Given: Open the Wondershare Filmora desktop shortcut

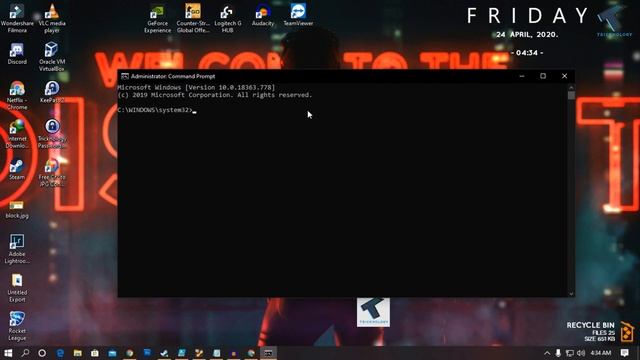Looking at the screenshot, I should [17, 18].
